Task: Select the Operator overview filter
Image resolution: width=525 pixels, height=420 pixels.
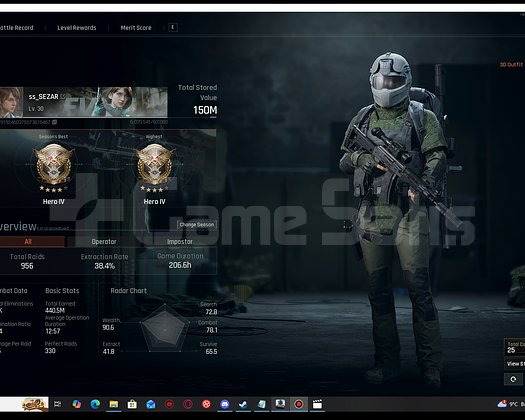Action: [104, 241]
